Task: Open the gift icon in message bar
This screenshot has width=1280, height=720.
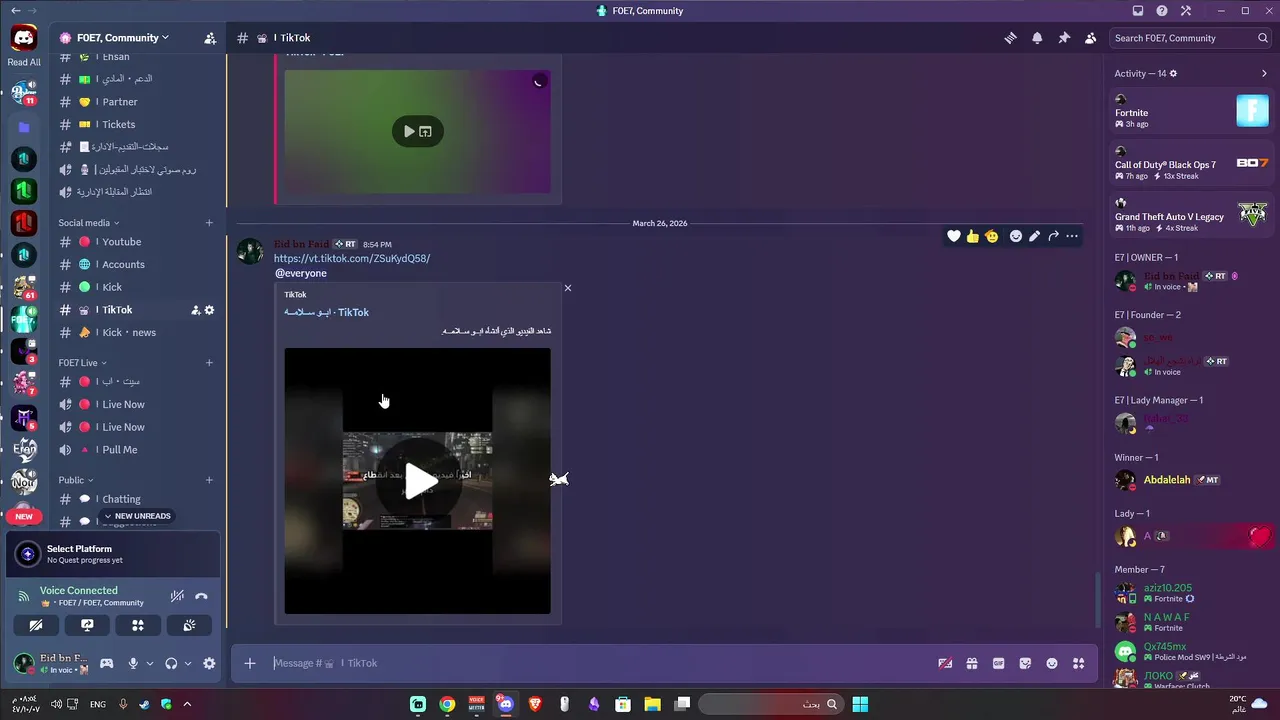Action: [971, 663]
